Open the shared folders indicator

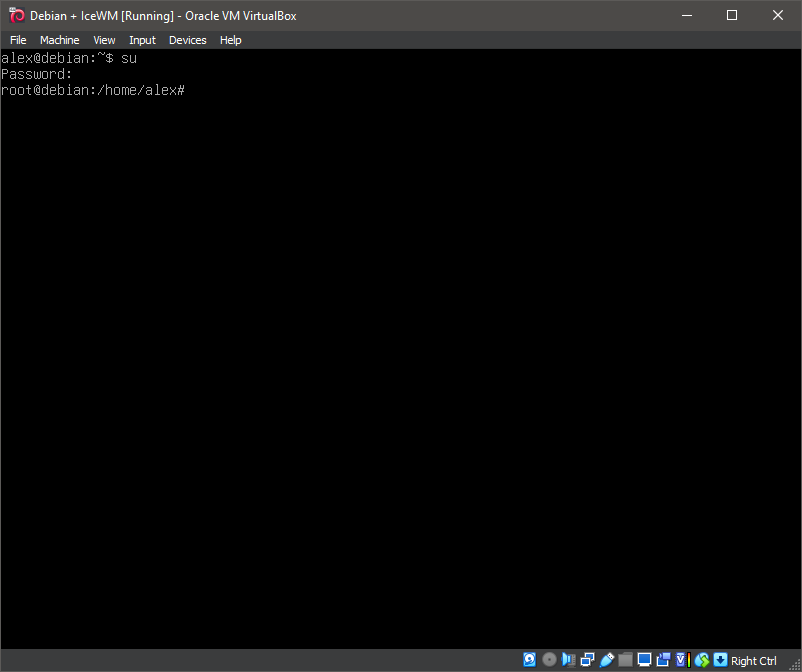[x=625, y=660]
